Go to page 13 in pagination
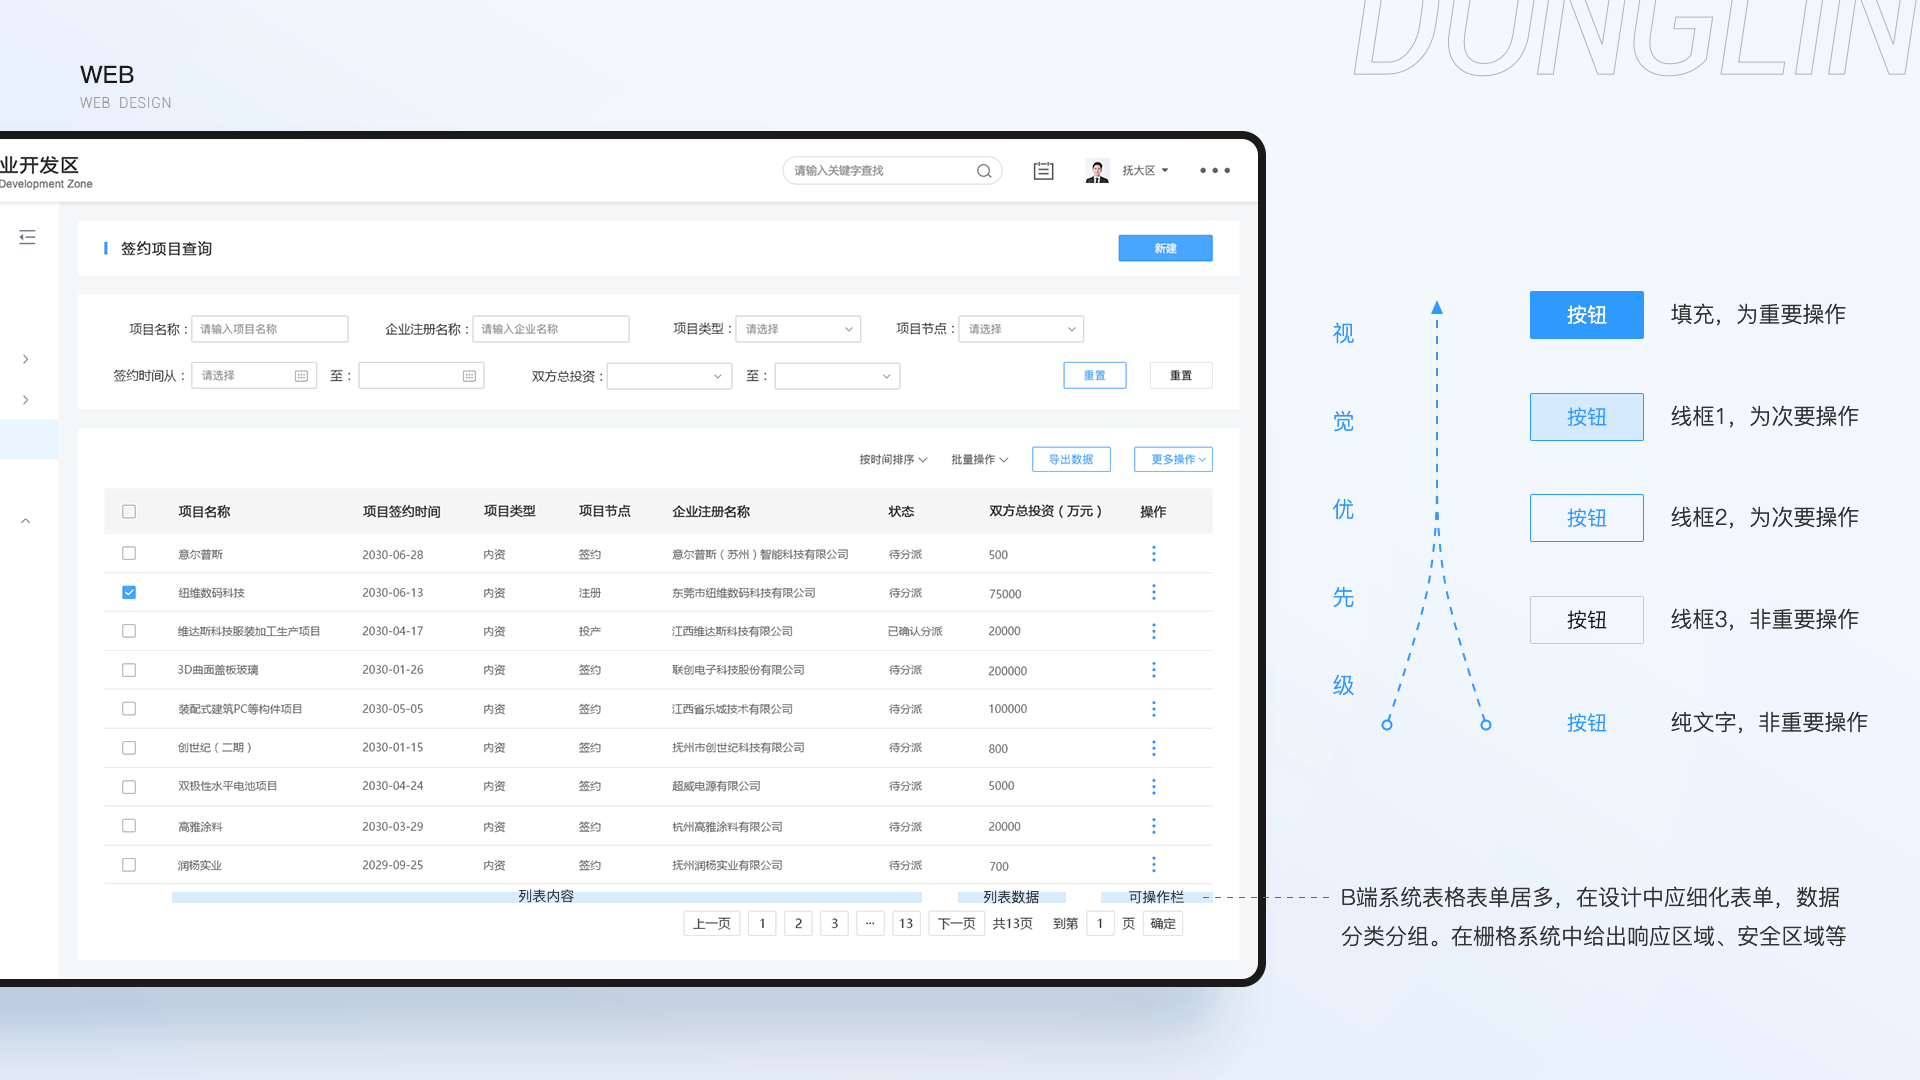The width and height of the screenshot is (1920, 1080). point(906,924)
